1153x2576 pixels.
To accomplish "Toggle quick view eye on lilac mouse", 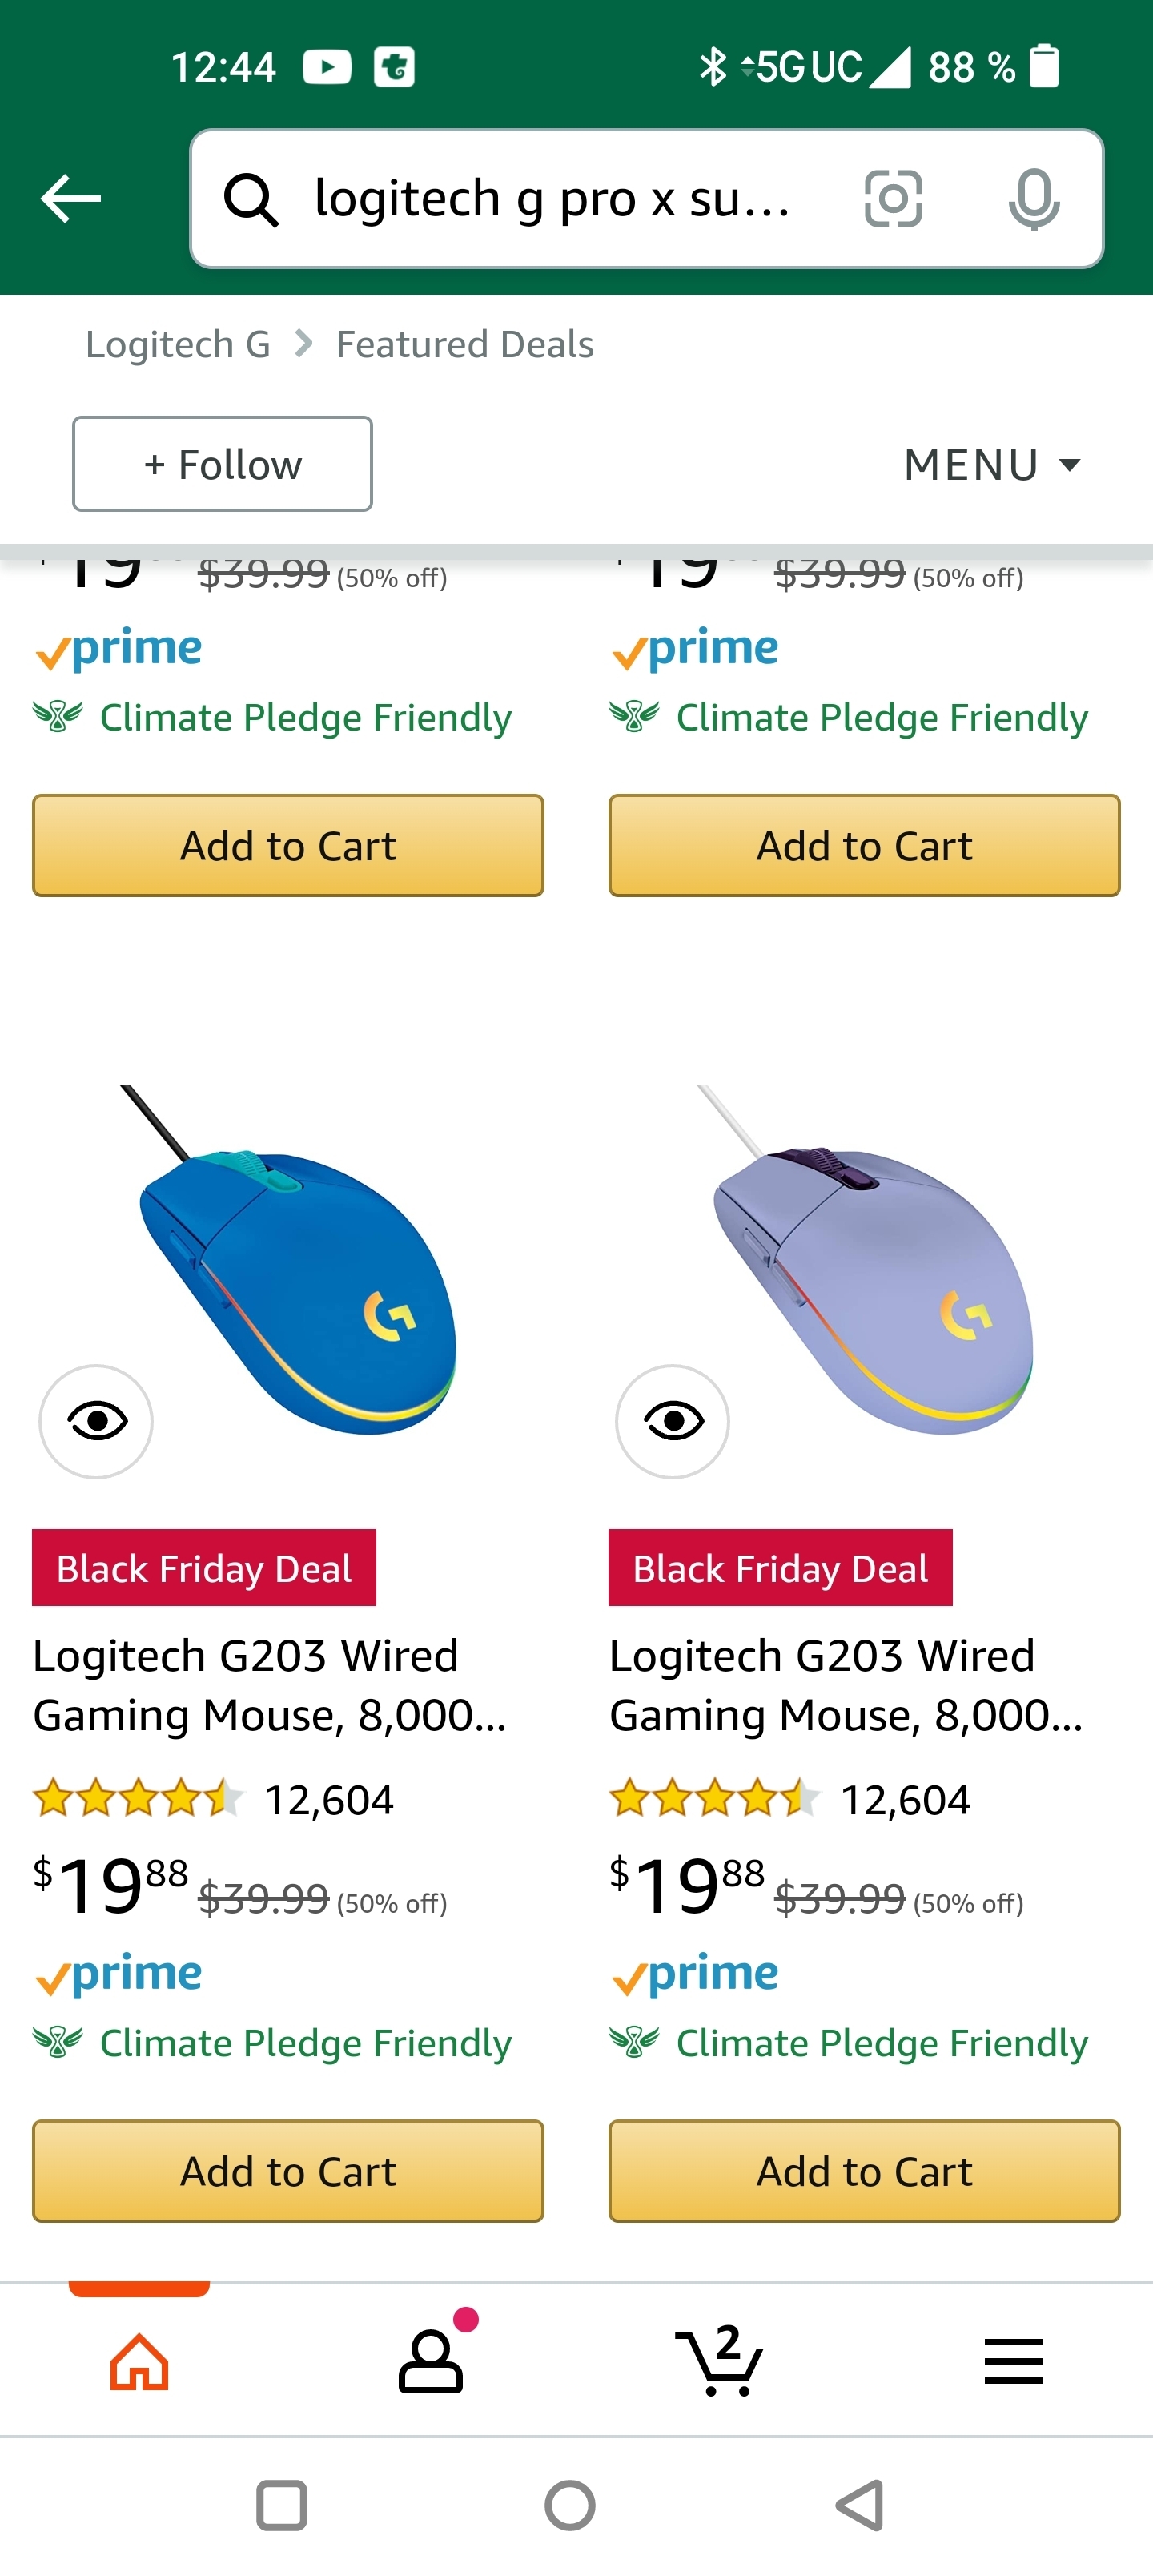I will (x=672, y=1421).
